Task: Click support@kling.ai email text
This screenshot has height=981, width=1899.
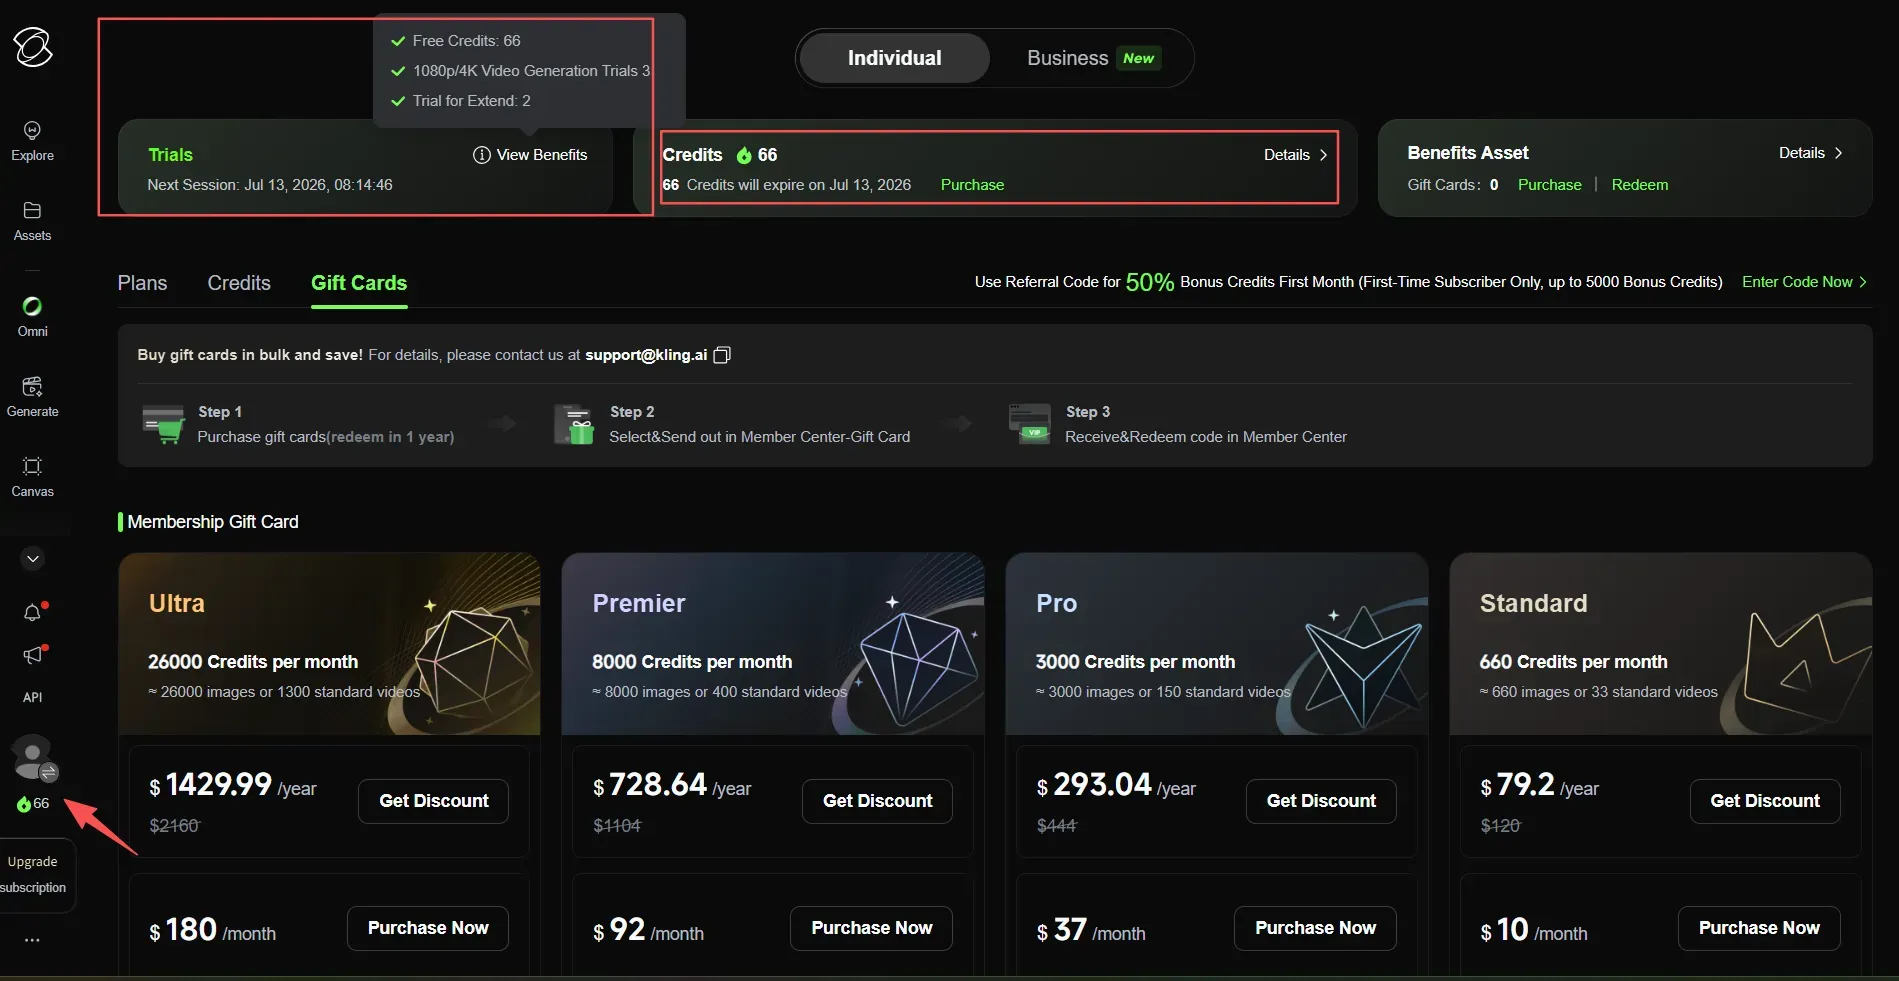Action: pyautogui.click(x=646, y=355)
